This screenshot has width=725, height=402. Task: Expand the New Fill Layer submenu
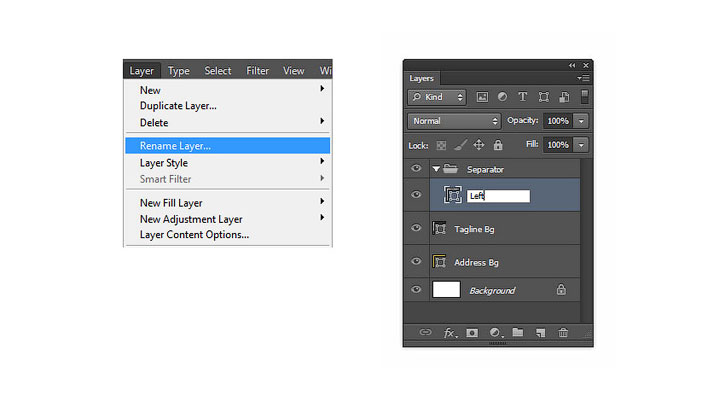tap(322, 201)
